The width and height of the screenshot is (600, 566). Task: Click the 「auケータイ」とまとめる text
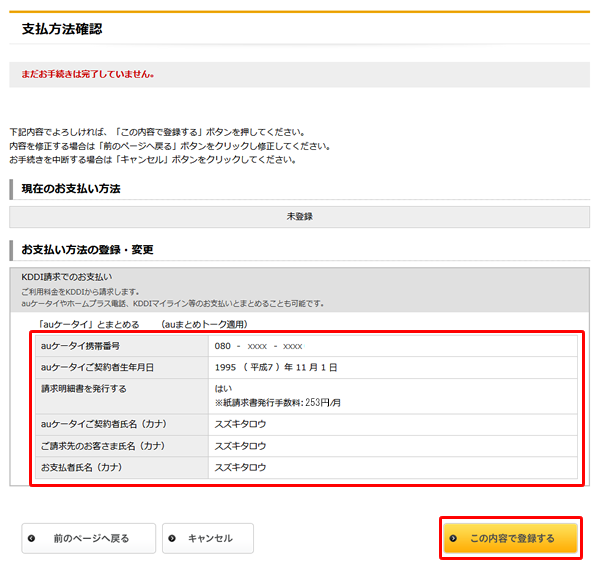click(x=88, y=324)
